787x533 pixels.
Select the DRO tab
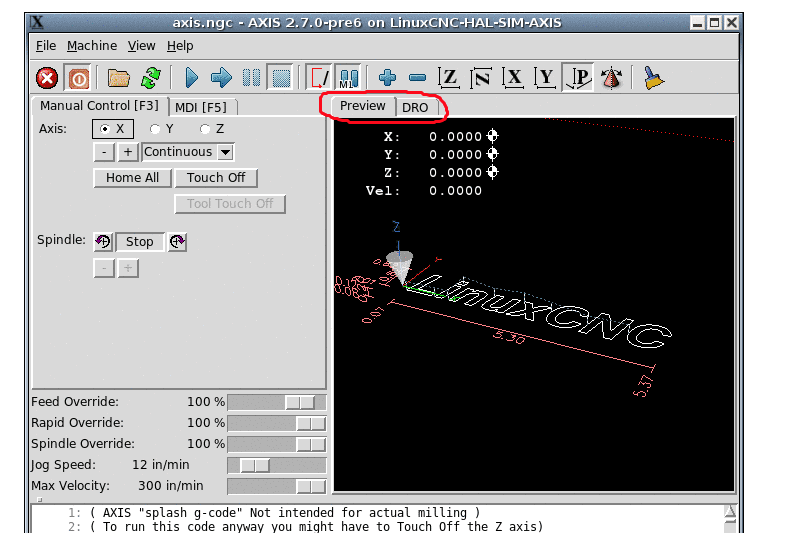pyautogui.click(x=415, y=107)
